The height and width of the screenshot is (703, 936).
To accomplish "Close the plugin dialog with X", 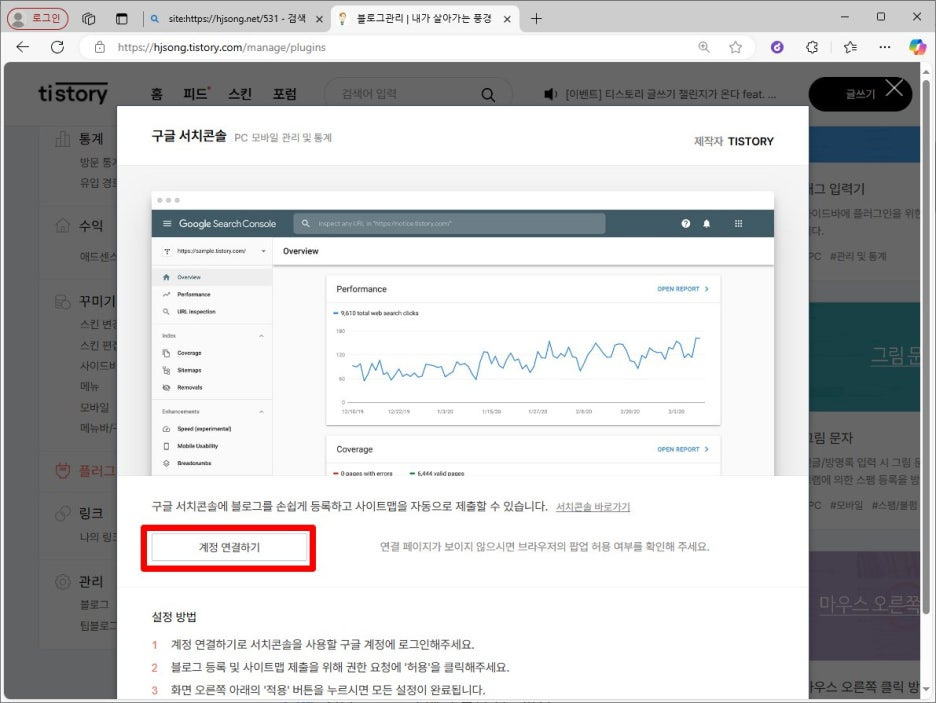I will click(x=894, y=88).
